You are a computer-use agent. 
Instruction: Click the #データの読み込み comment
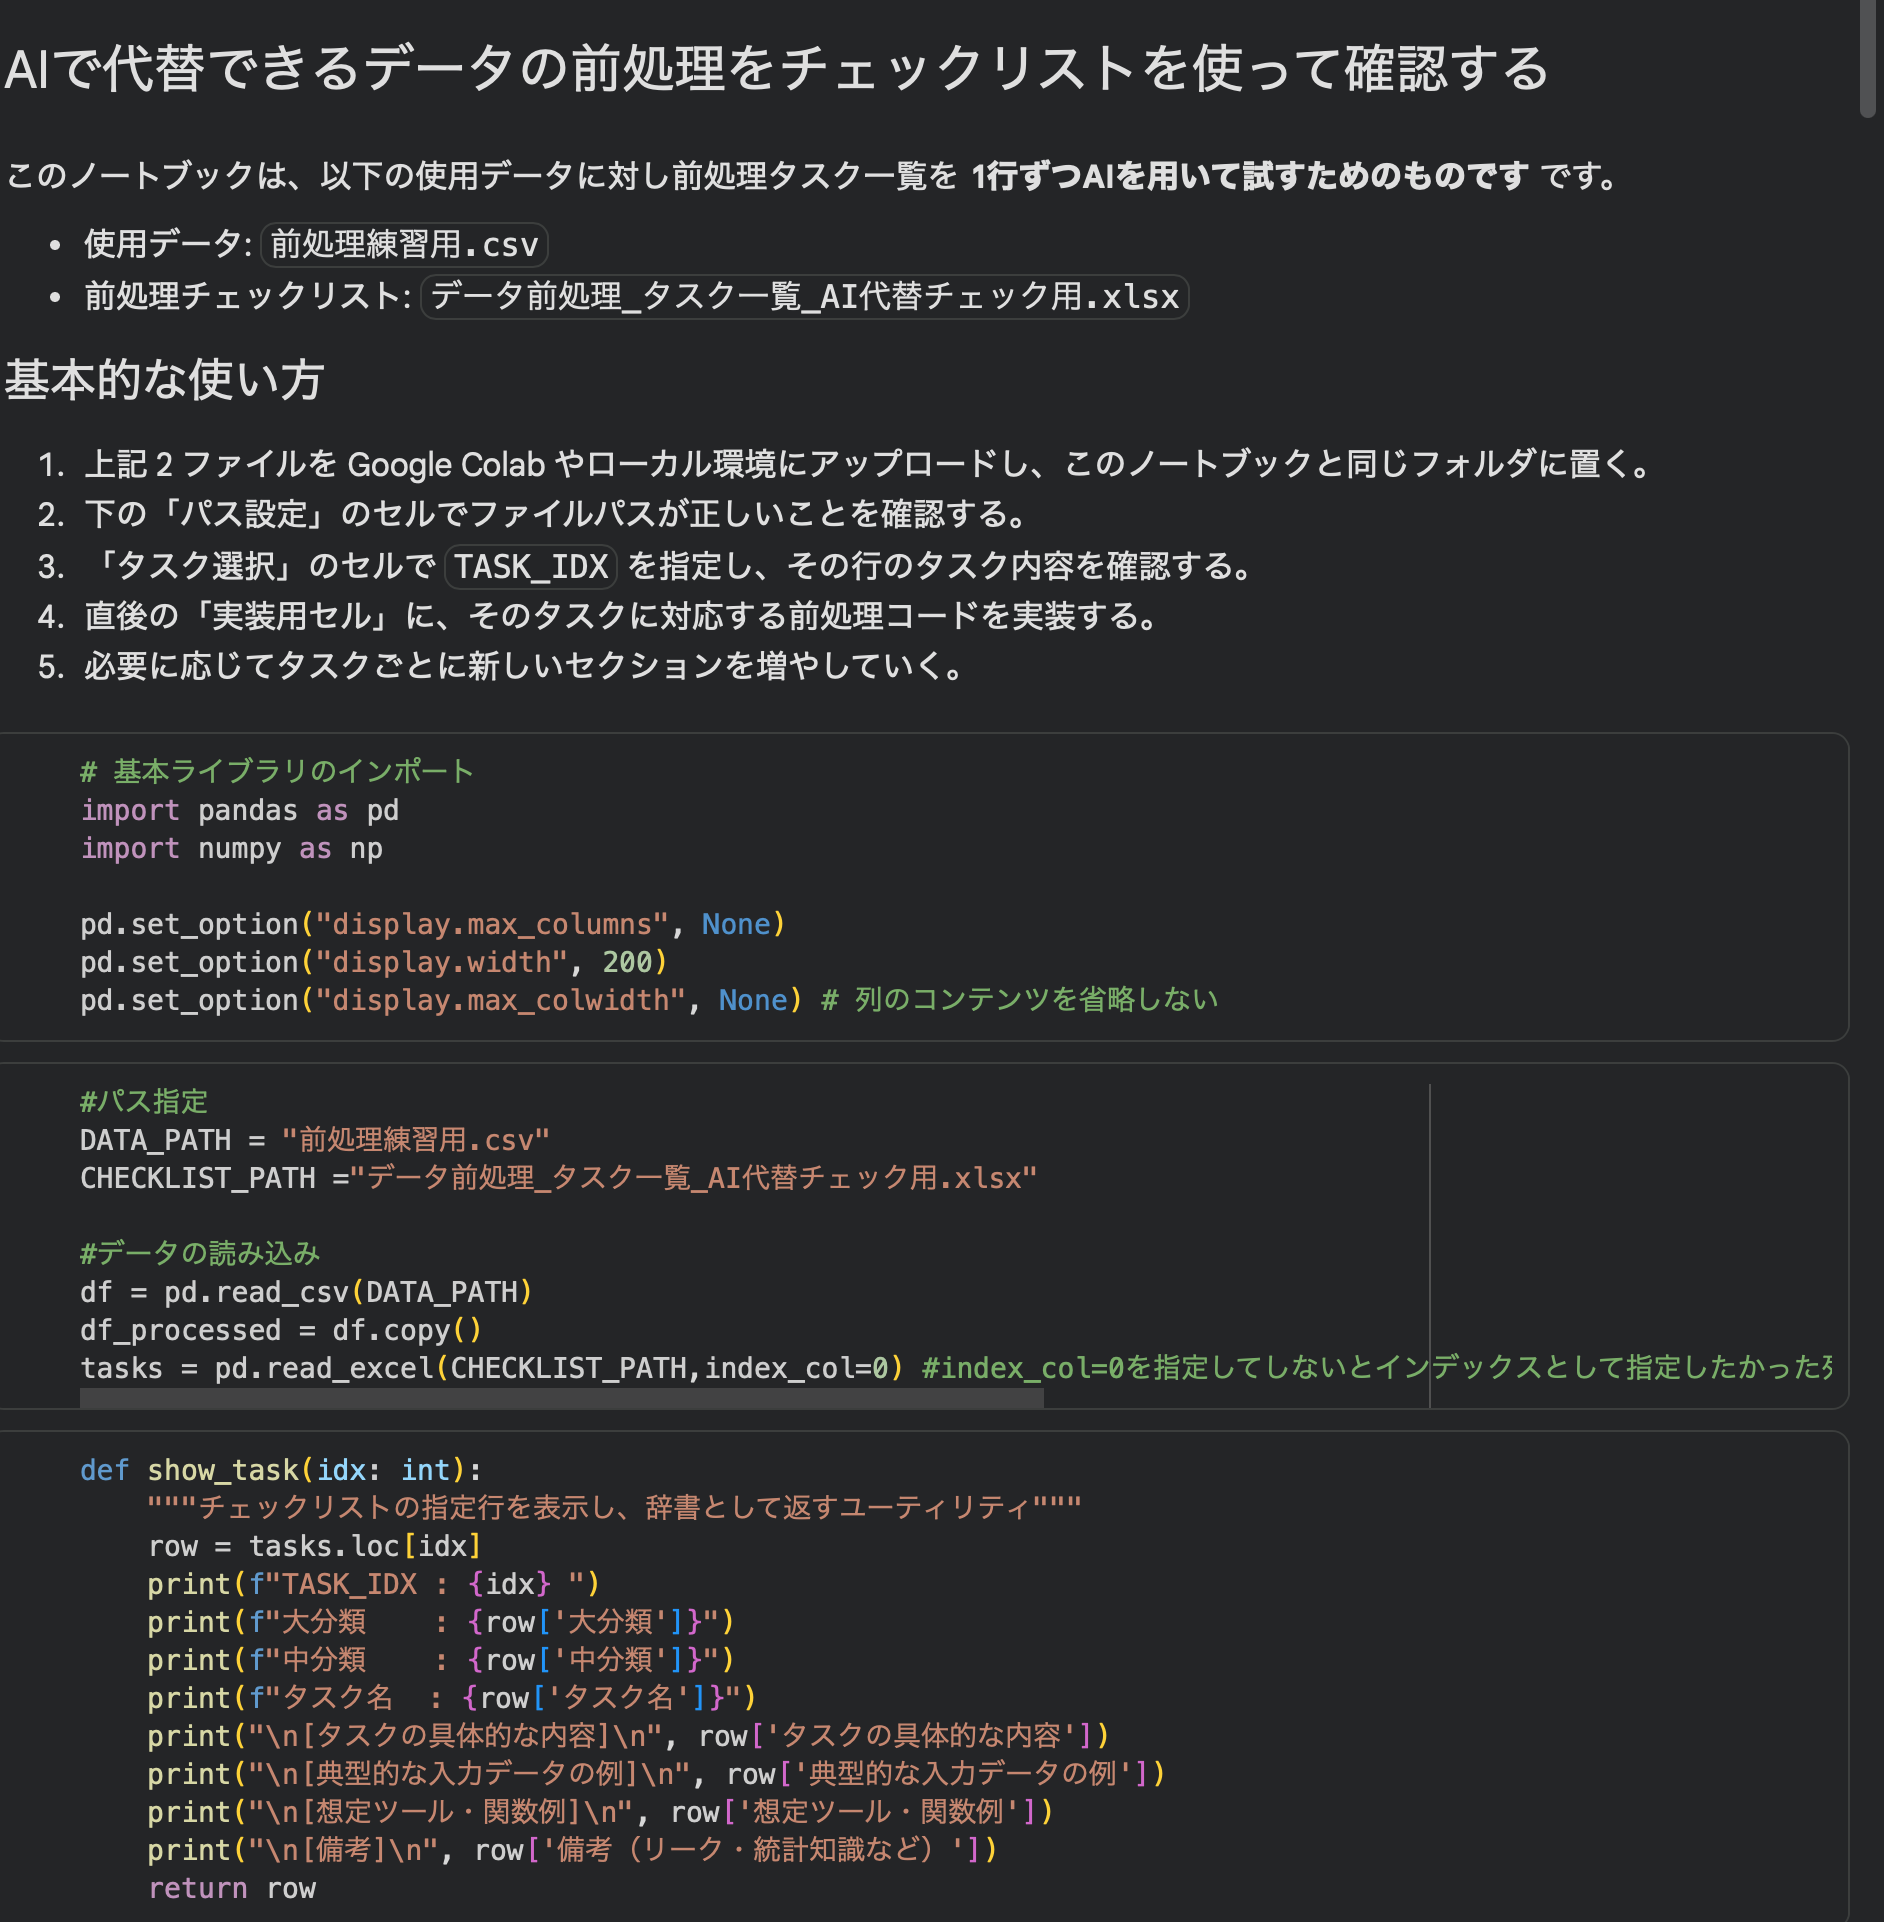pyautogui.click(x=200, y=1254)
